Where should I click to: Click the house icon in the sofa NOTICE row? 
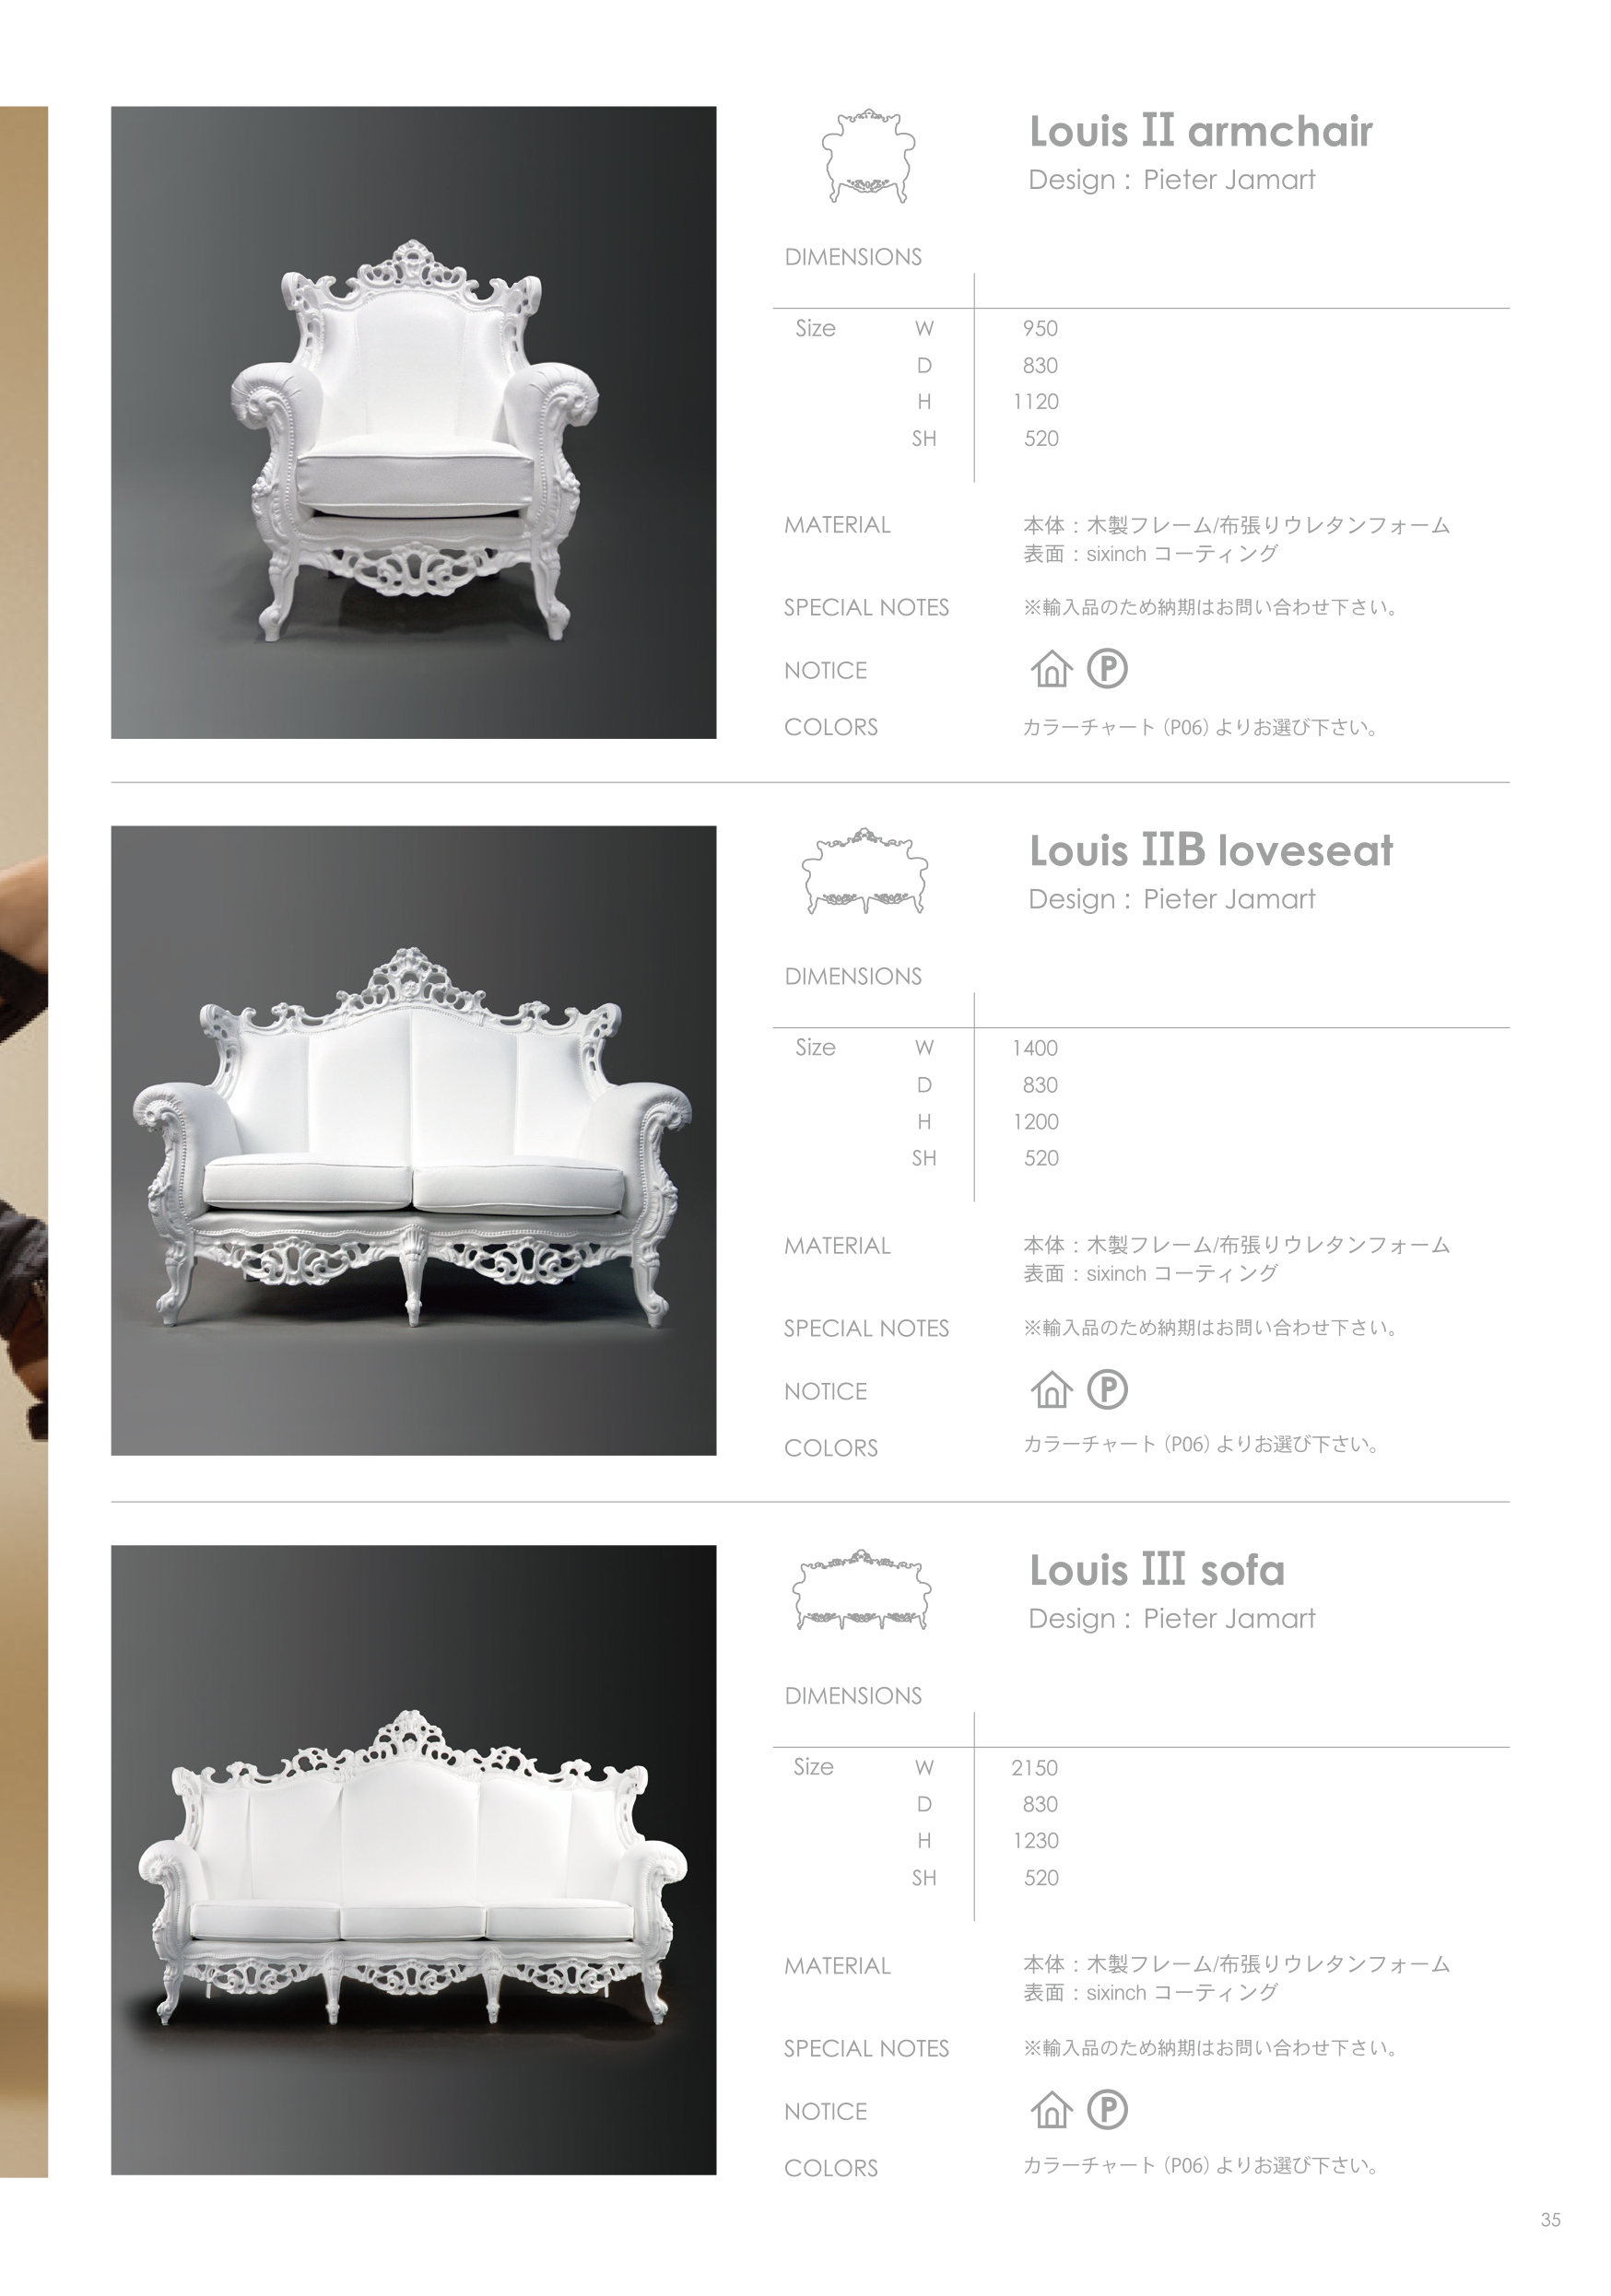[1051, 2110]
